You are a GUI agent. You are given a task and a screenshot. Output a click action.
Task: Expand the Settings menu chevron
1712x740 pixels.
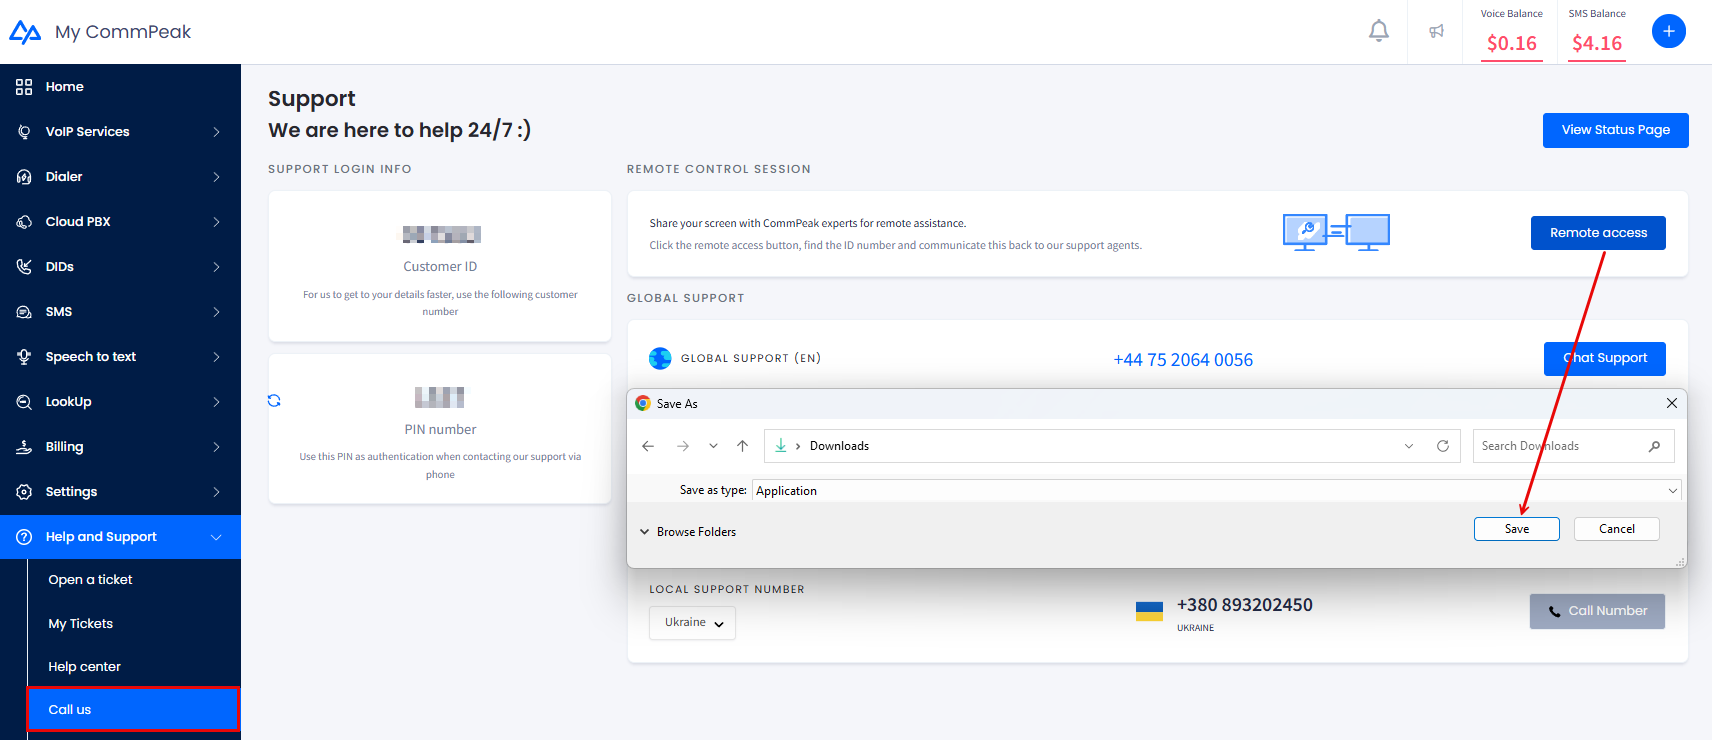tap(216, 492)
